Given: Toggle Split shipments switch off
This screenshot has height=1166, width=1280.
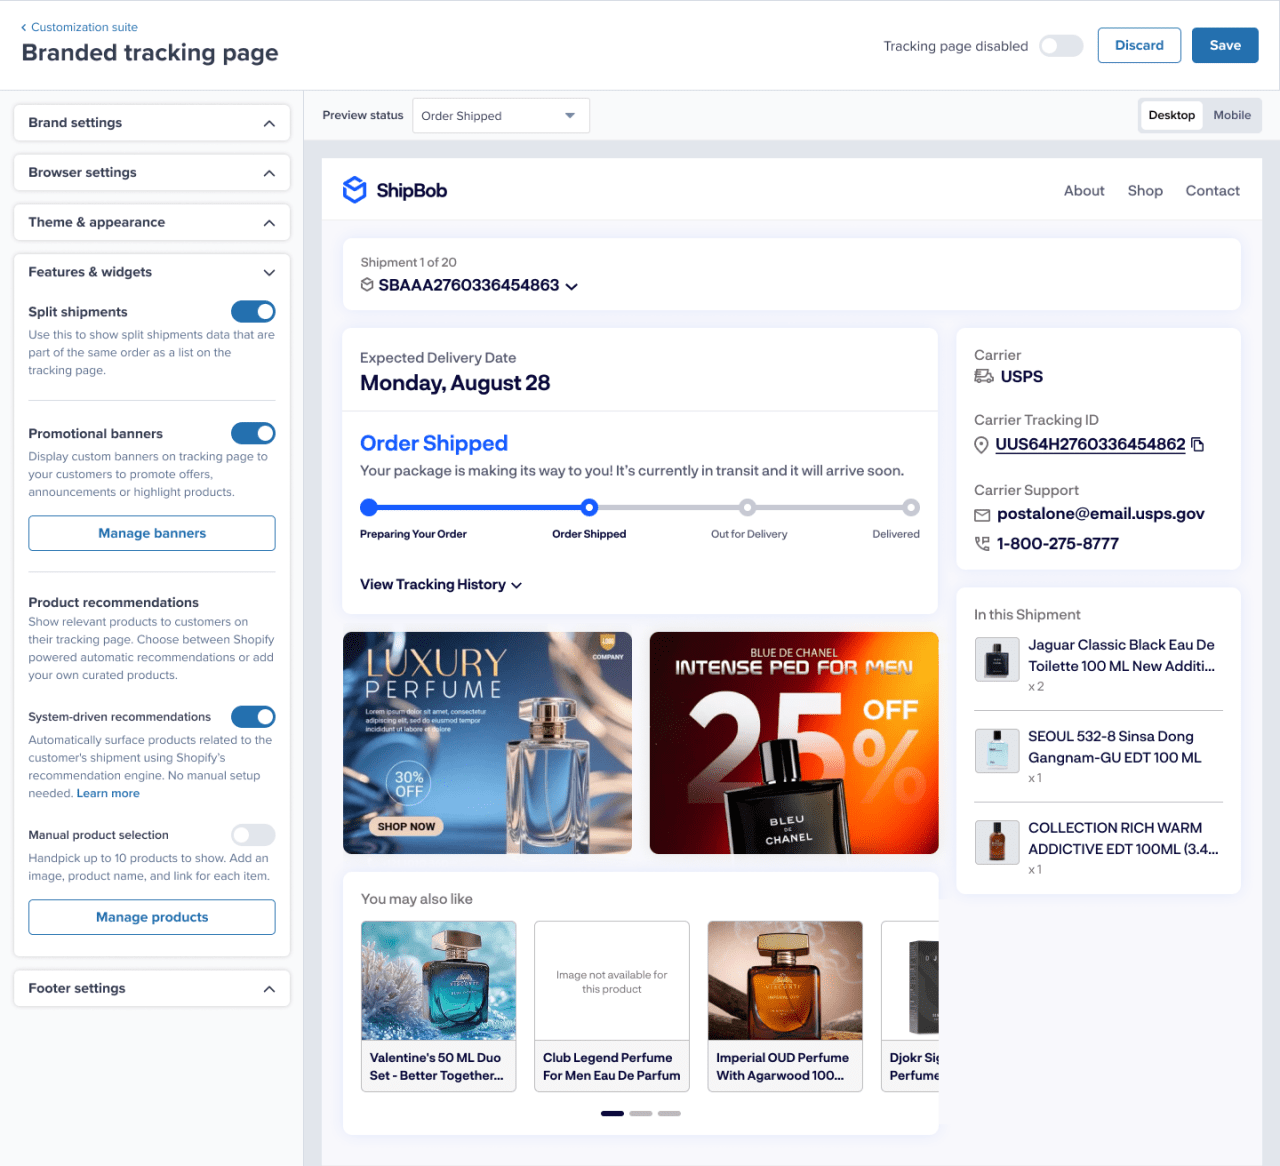Looking at the screenshot, I should (253, 312).
